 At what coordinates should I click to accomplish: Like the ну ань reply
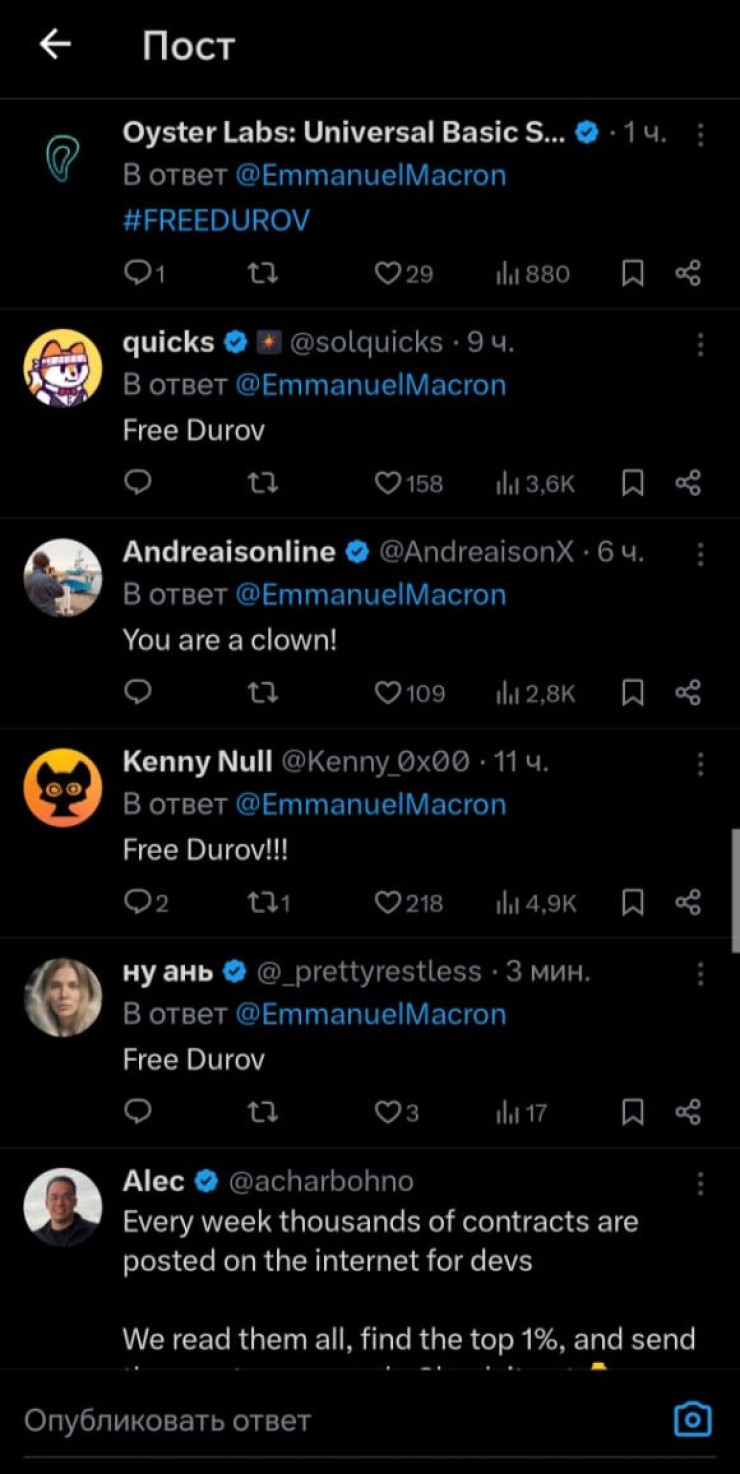coord(388,1112)
